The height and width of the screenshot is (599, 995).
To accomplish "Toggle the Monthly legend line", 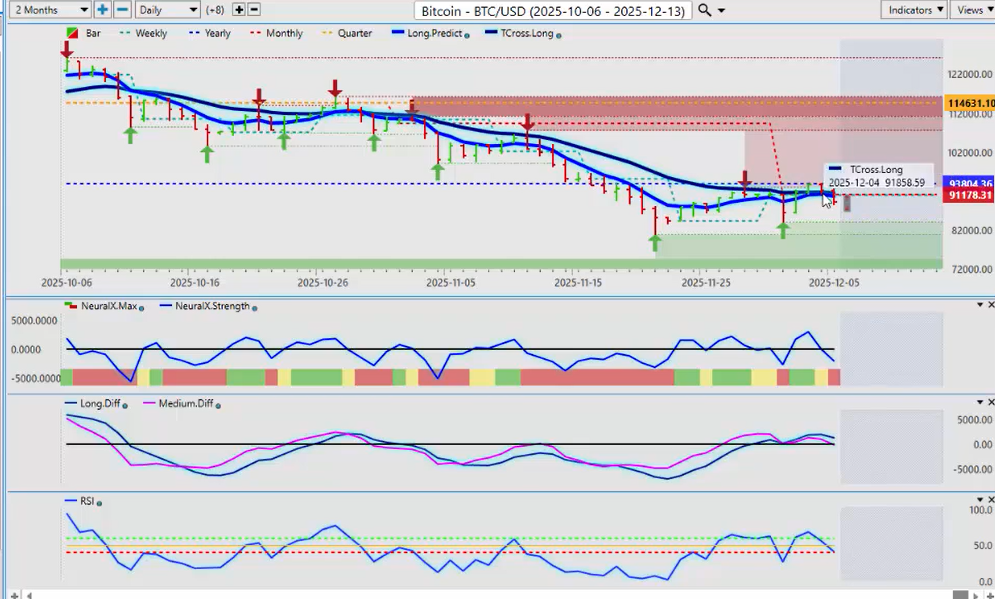I will pyautogui.click(x=275, y=33).
